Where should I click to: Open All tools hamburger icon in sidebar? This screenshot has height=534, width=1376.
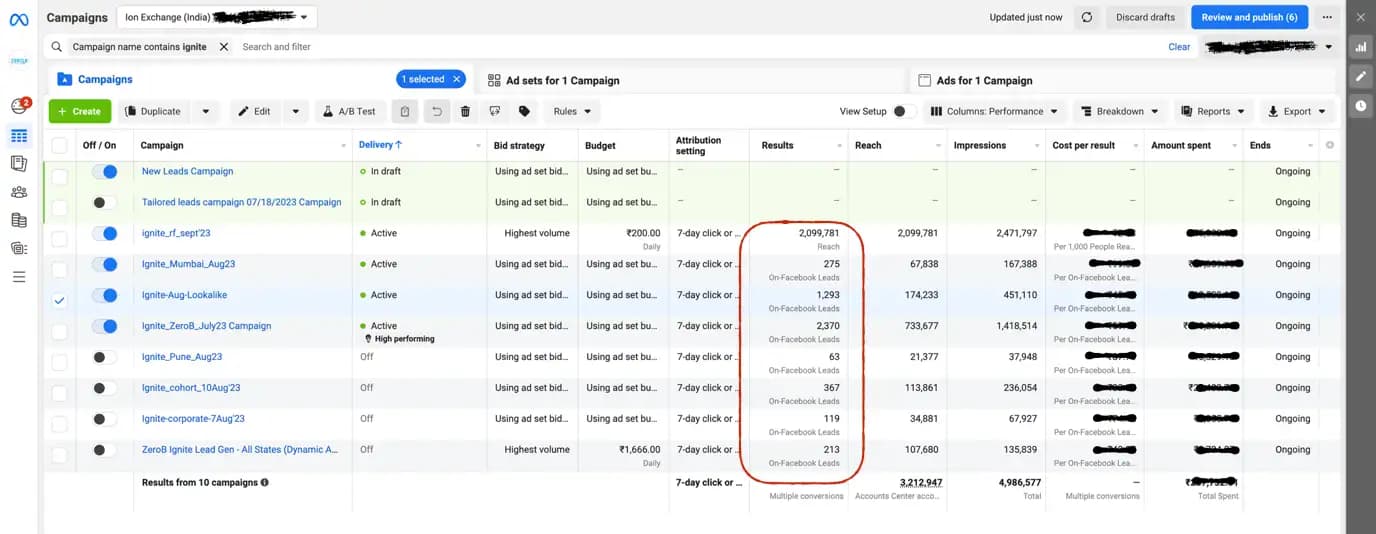click(19, 276)
